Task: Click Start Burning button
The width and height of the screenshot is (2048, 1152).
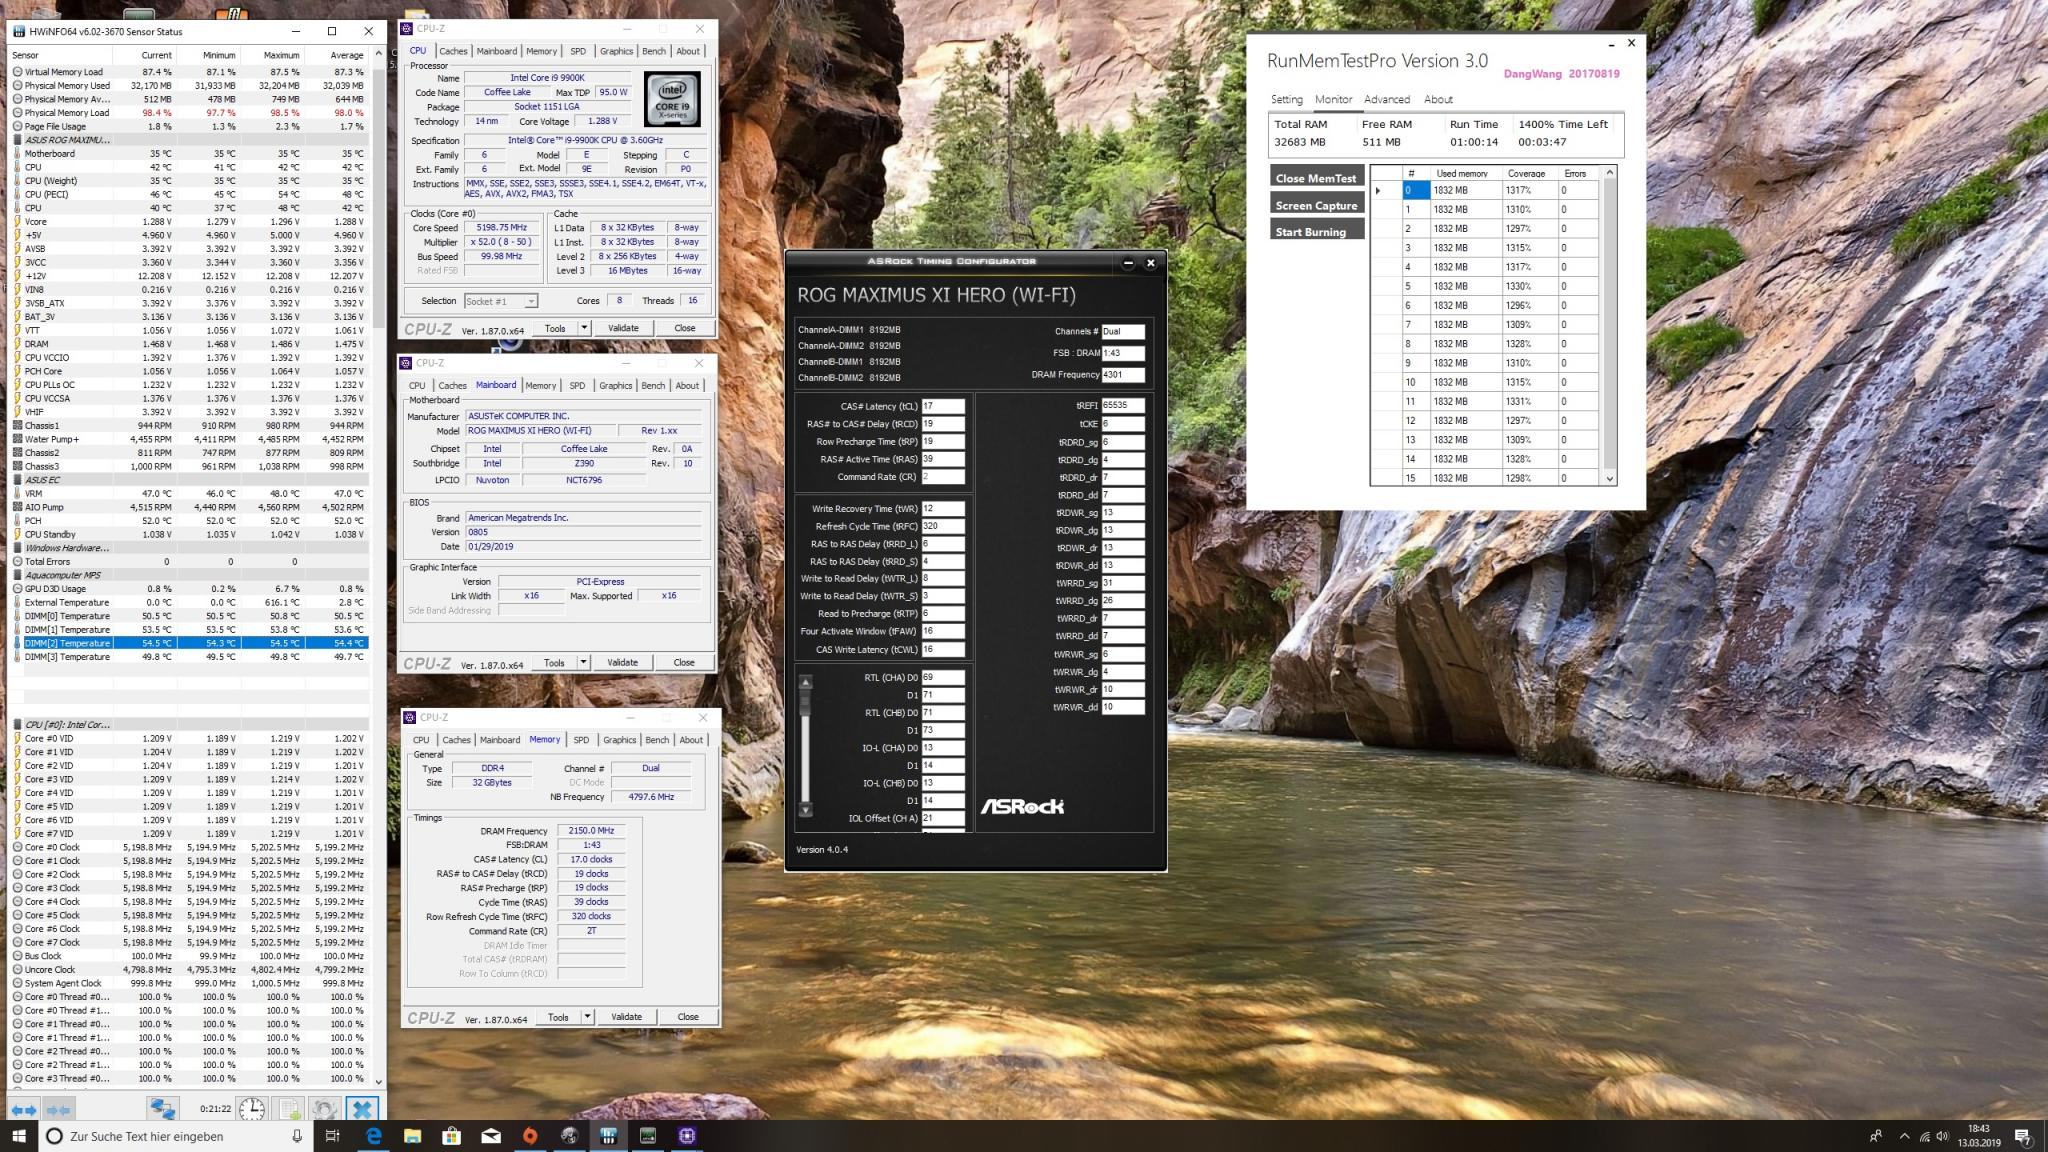Action: (x=1316, y=231)
